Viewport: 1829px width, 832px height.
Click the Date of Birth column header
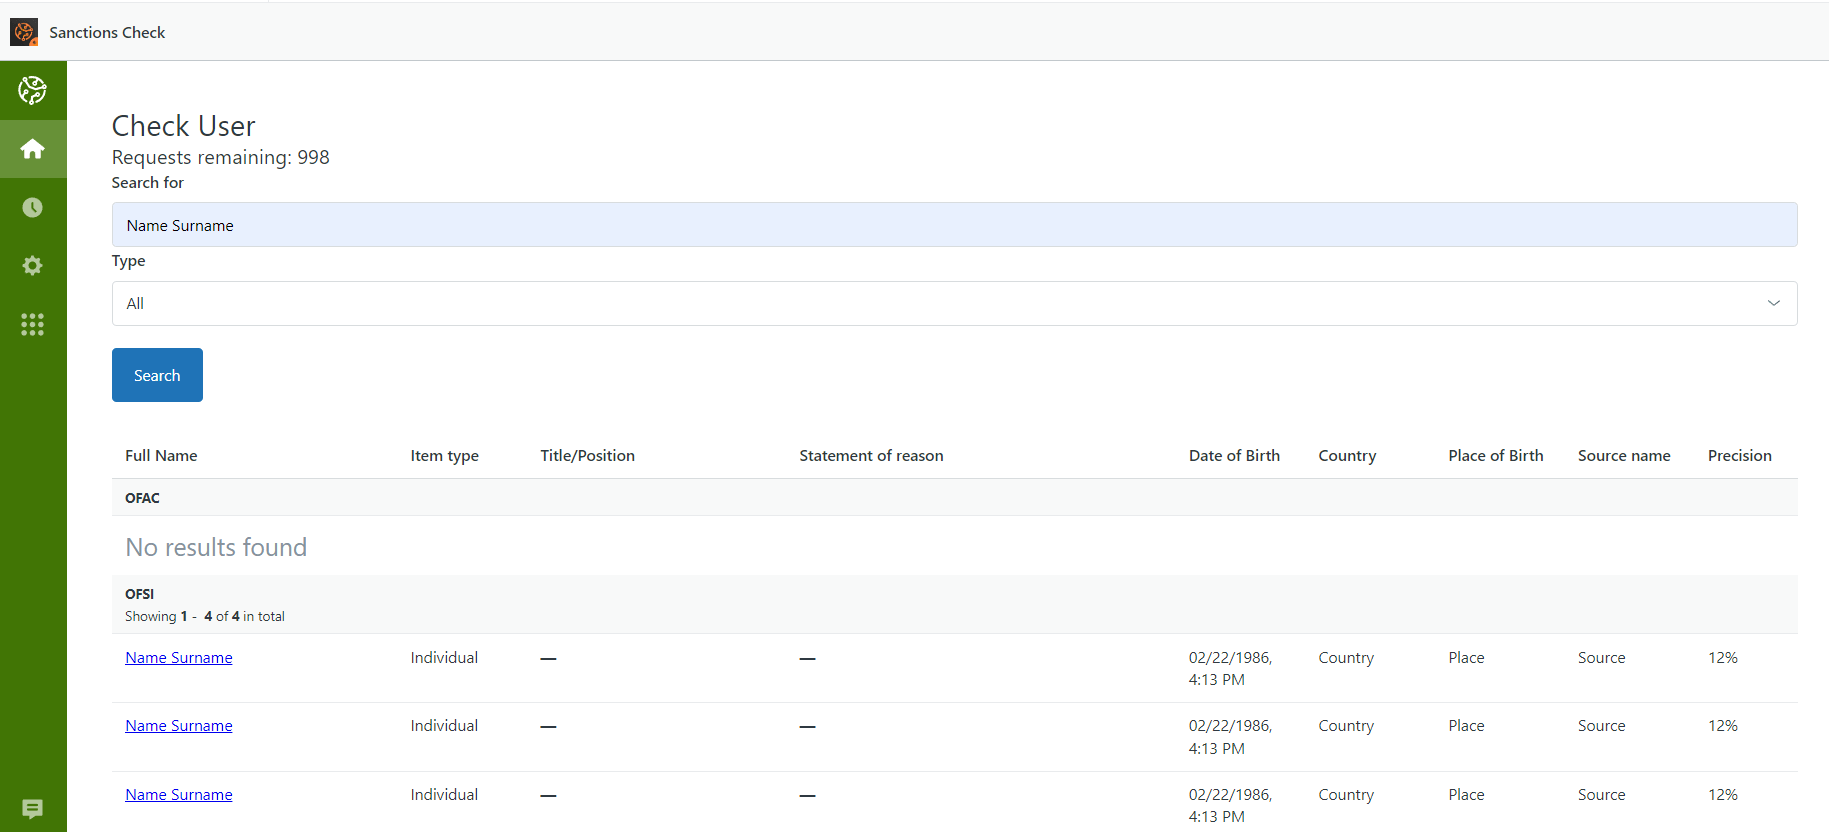tap(1234, 456)
